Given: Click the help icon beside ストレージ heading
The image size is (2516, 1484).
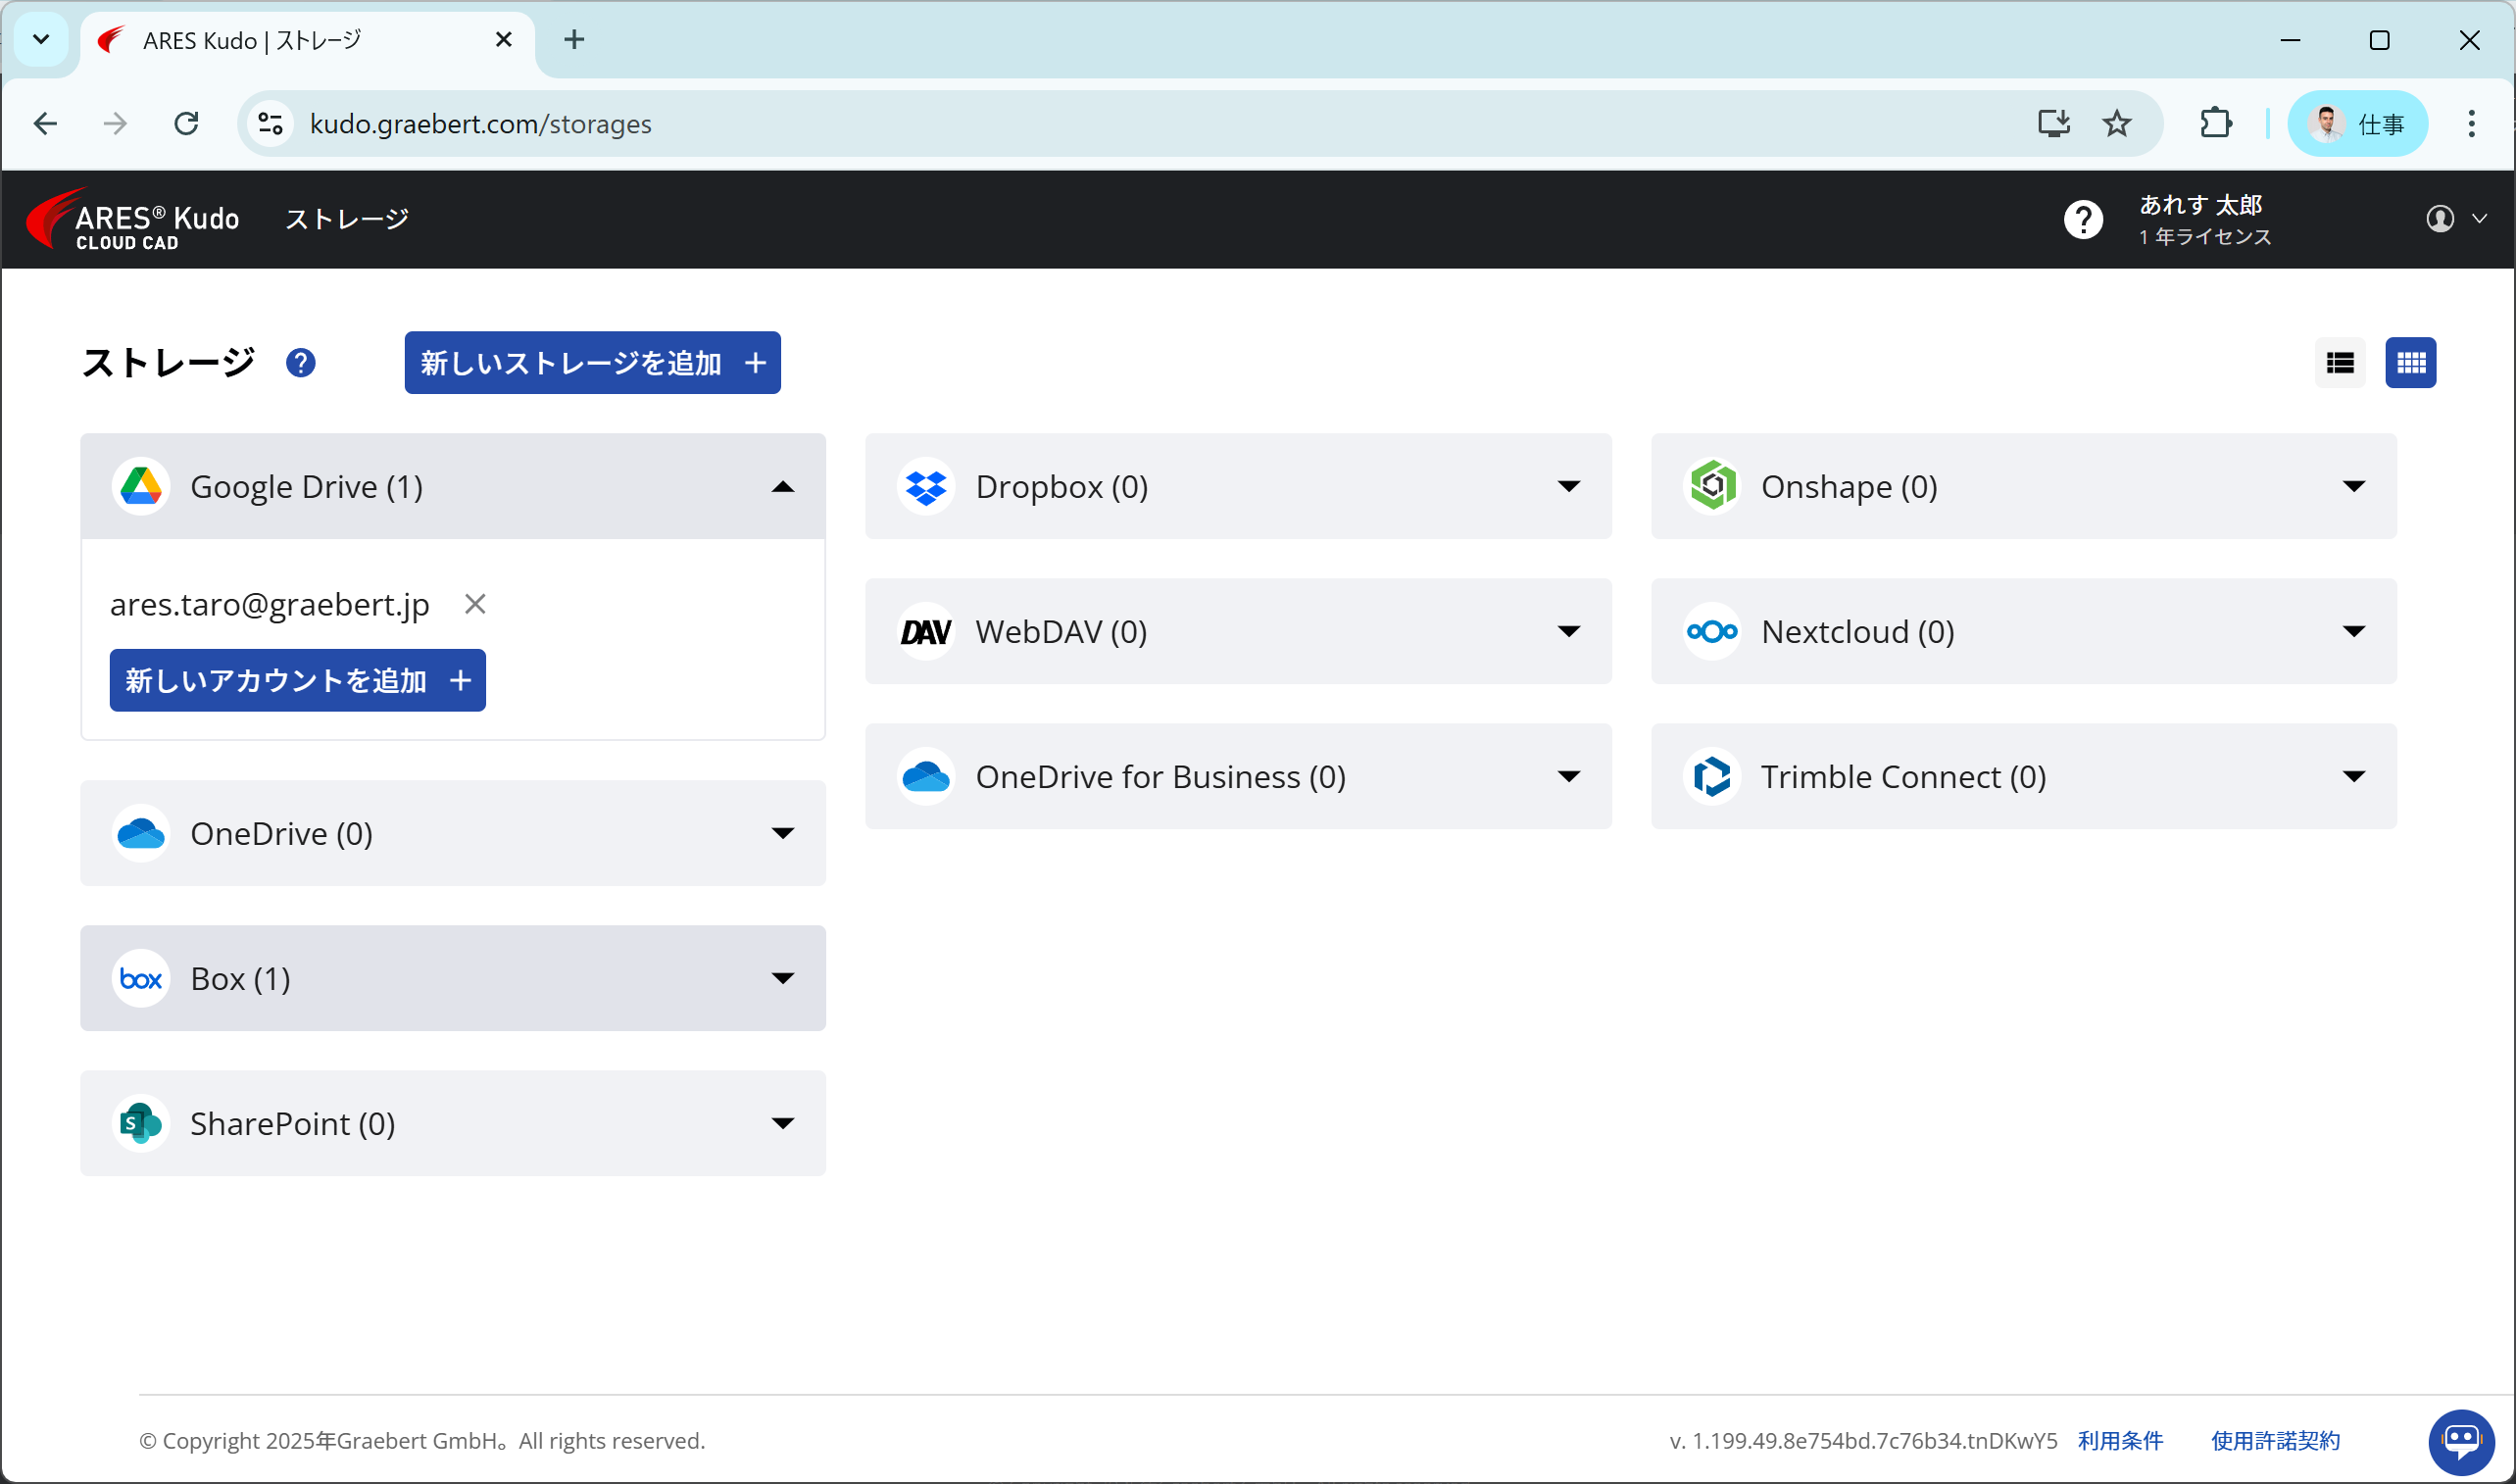Looking at the screenshot, I should point(300,363).
